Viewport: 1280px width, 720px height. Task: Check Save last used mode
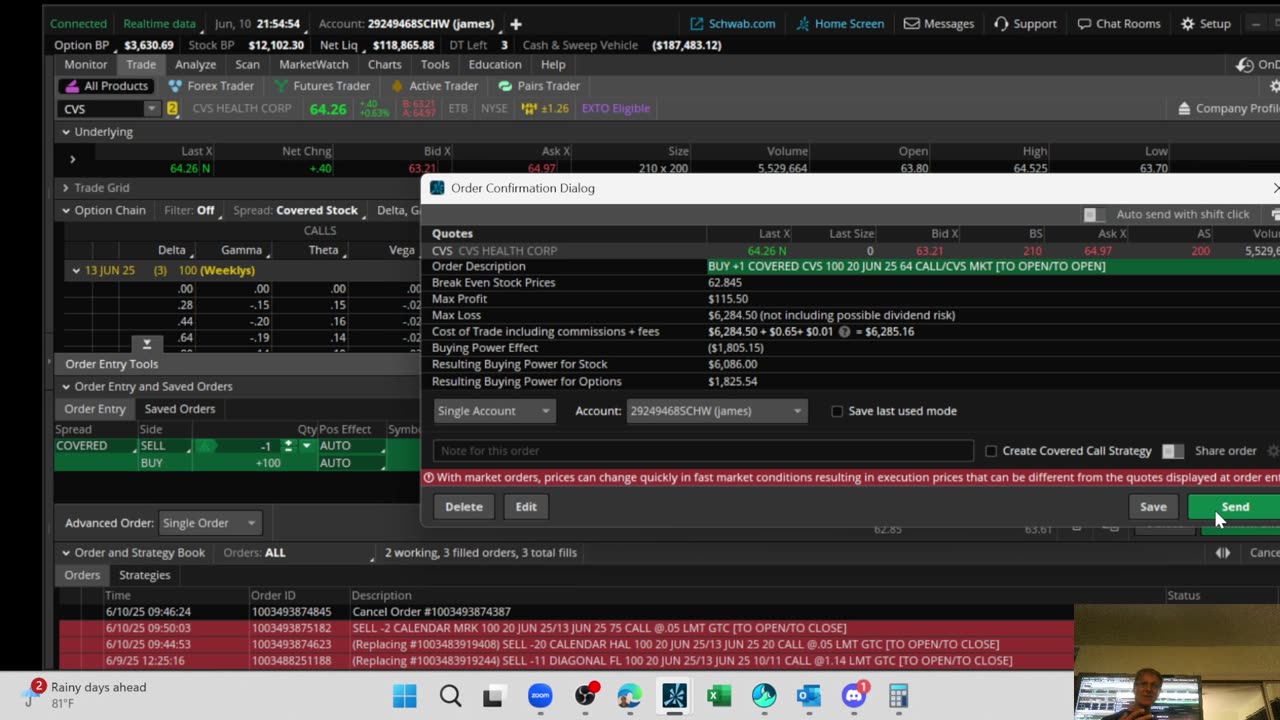pyautogui.click(x=837, y=411)
